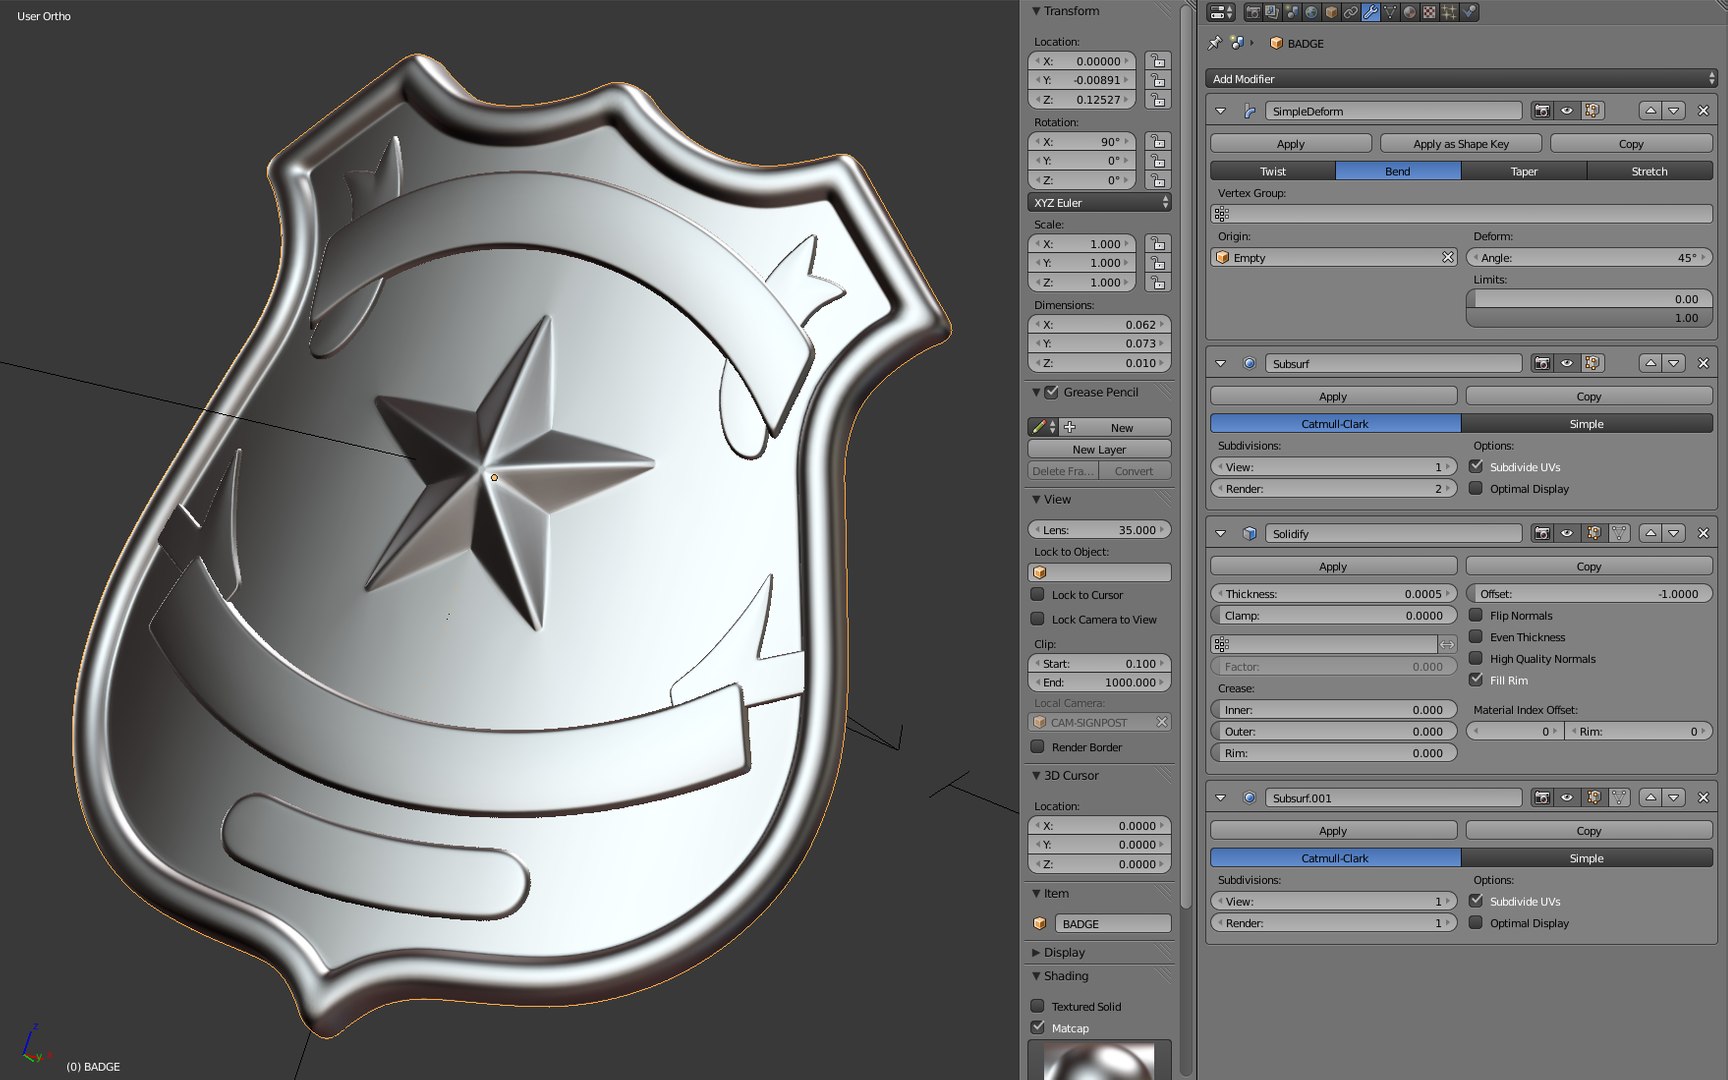
Task: Collapse the 3D Cursor panel
Action: pos(1037,775)
